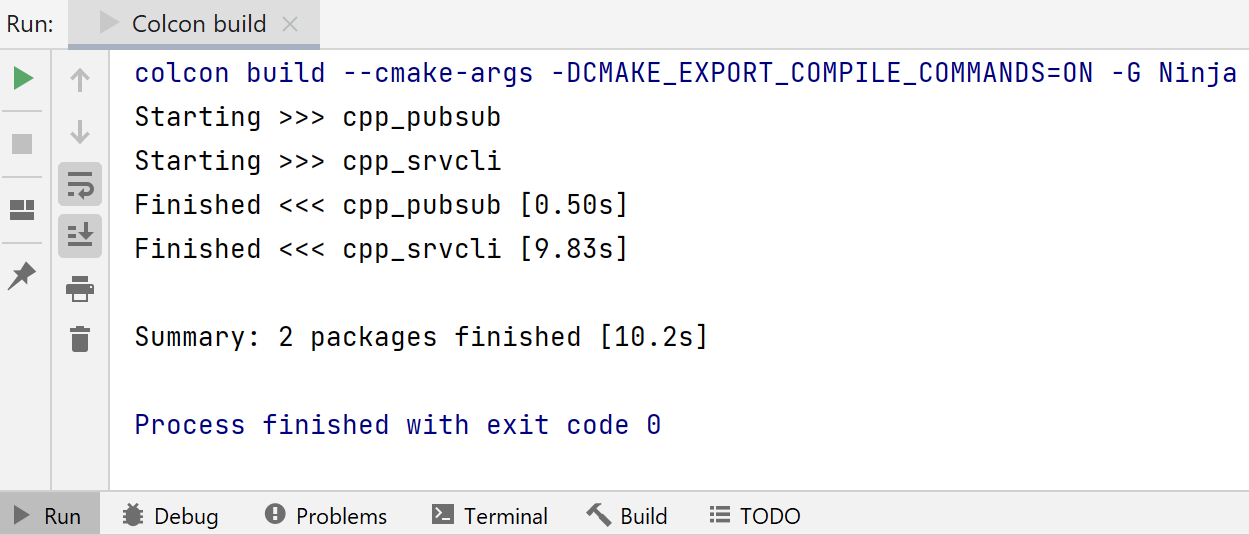The width and height of the screenshot is (1249, 535).
Task: Click the "Process finished with exit code 0" line
Action: click(398, 425)
